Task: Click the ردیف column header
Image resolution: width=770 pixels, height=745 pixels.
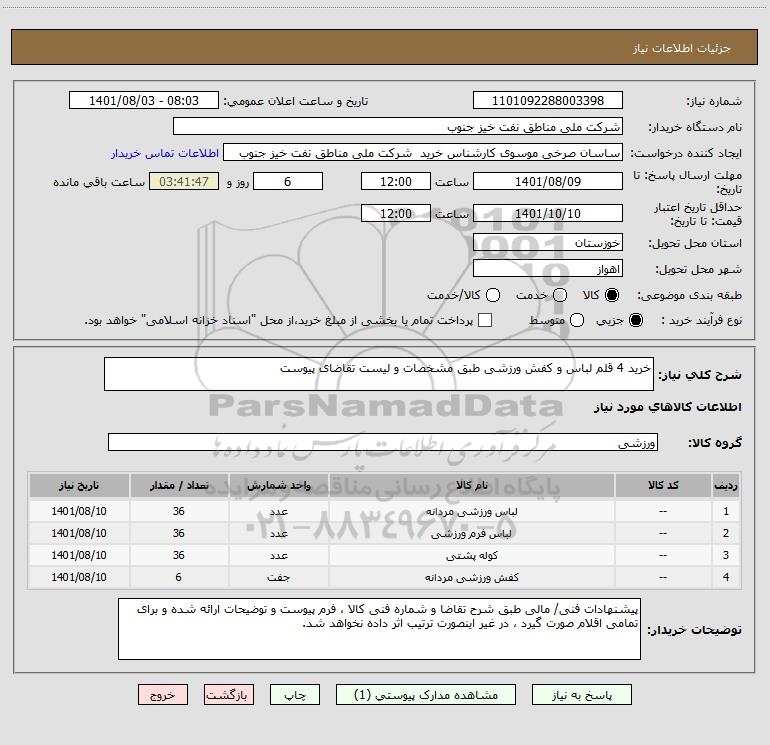Action: click(726, 485)
